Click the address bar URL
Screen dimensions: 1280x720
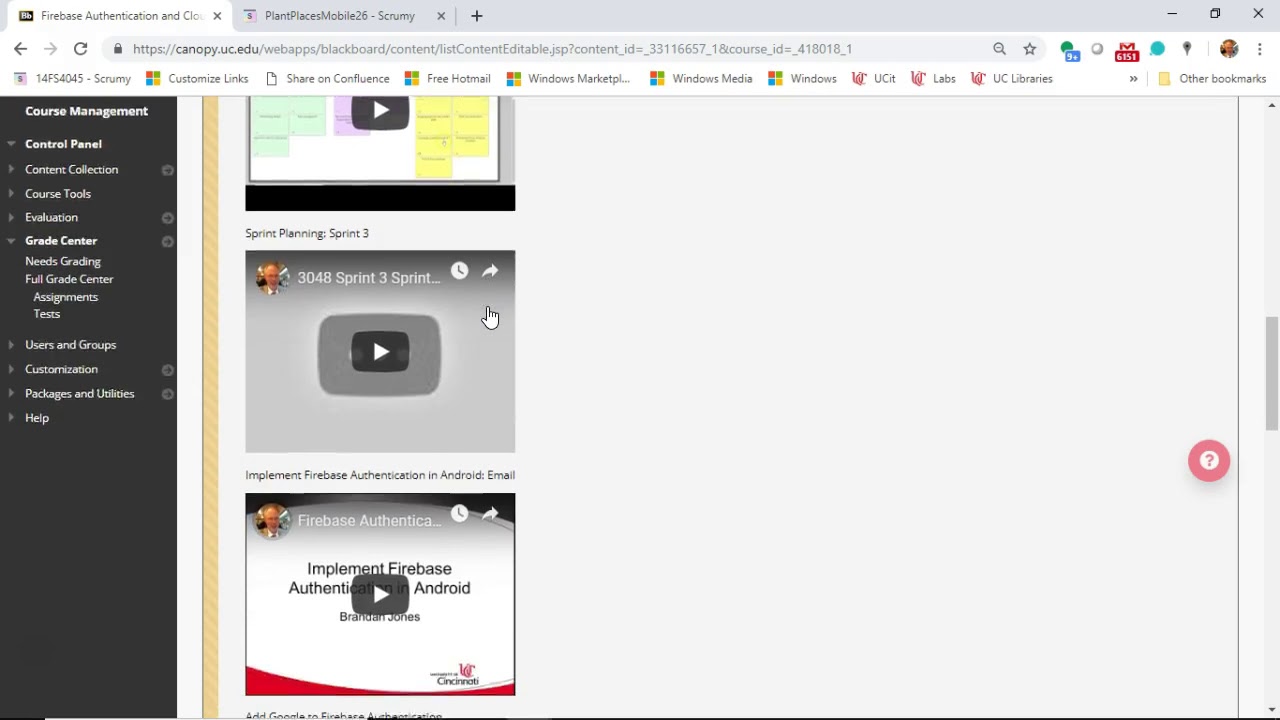click(x=492, y=48)
